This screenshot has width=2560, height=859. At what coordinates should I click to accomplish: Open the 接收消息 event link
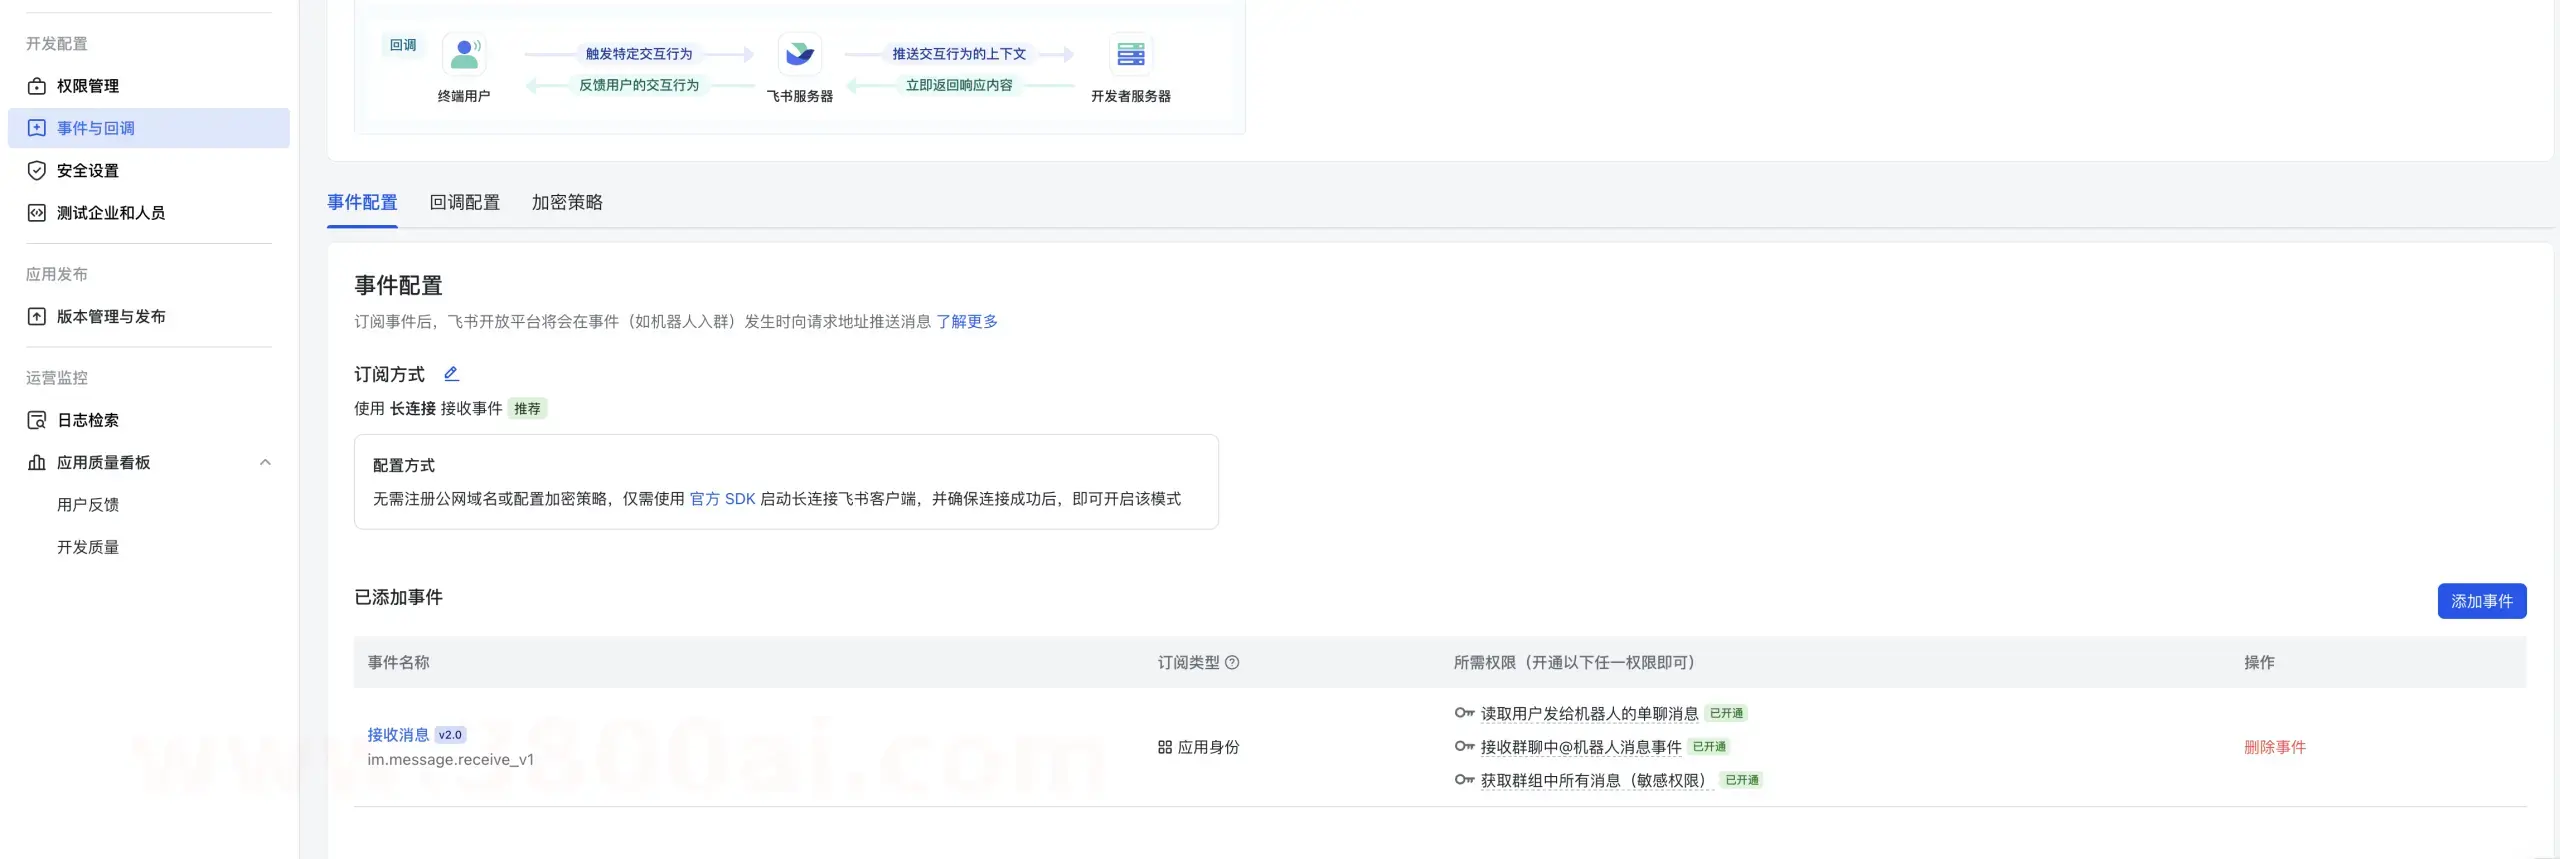pyautogui.click(x=397, y=735)
